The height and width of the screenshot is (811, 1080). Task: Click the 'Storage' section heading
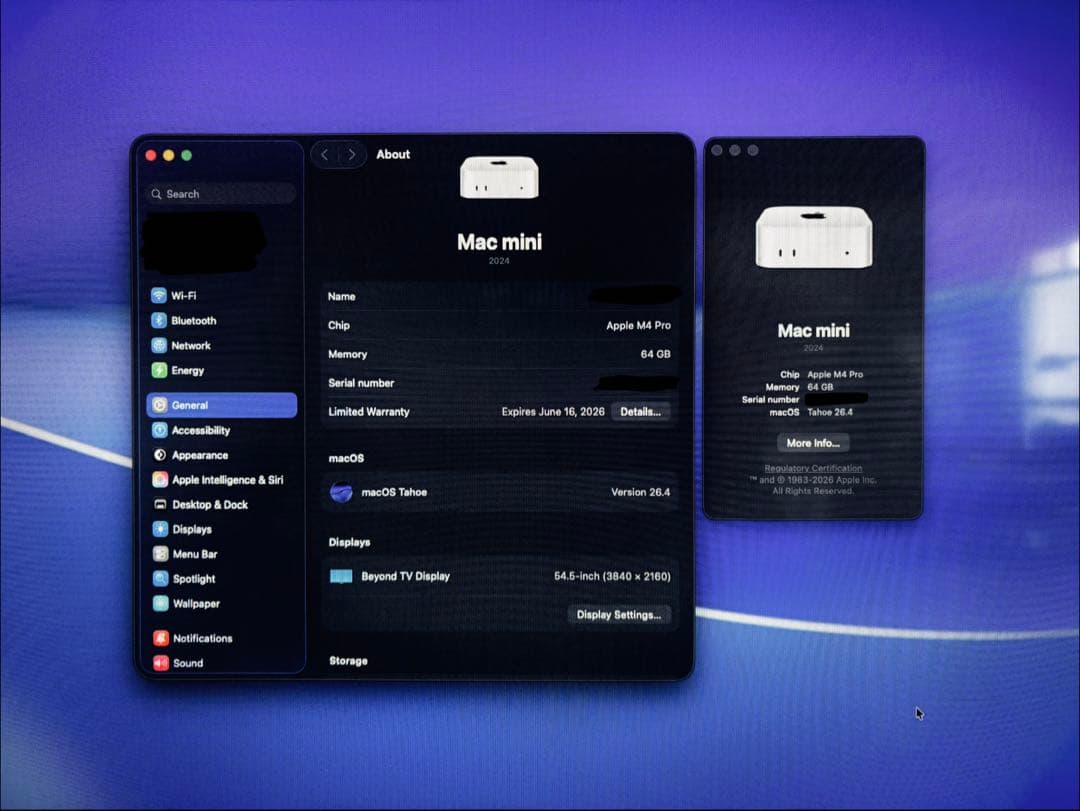[x=349, y=661]
